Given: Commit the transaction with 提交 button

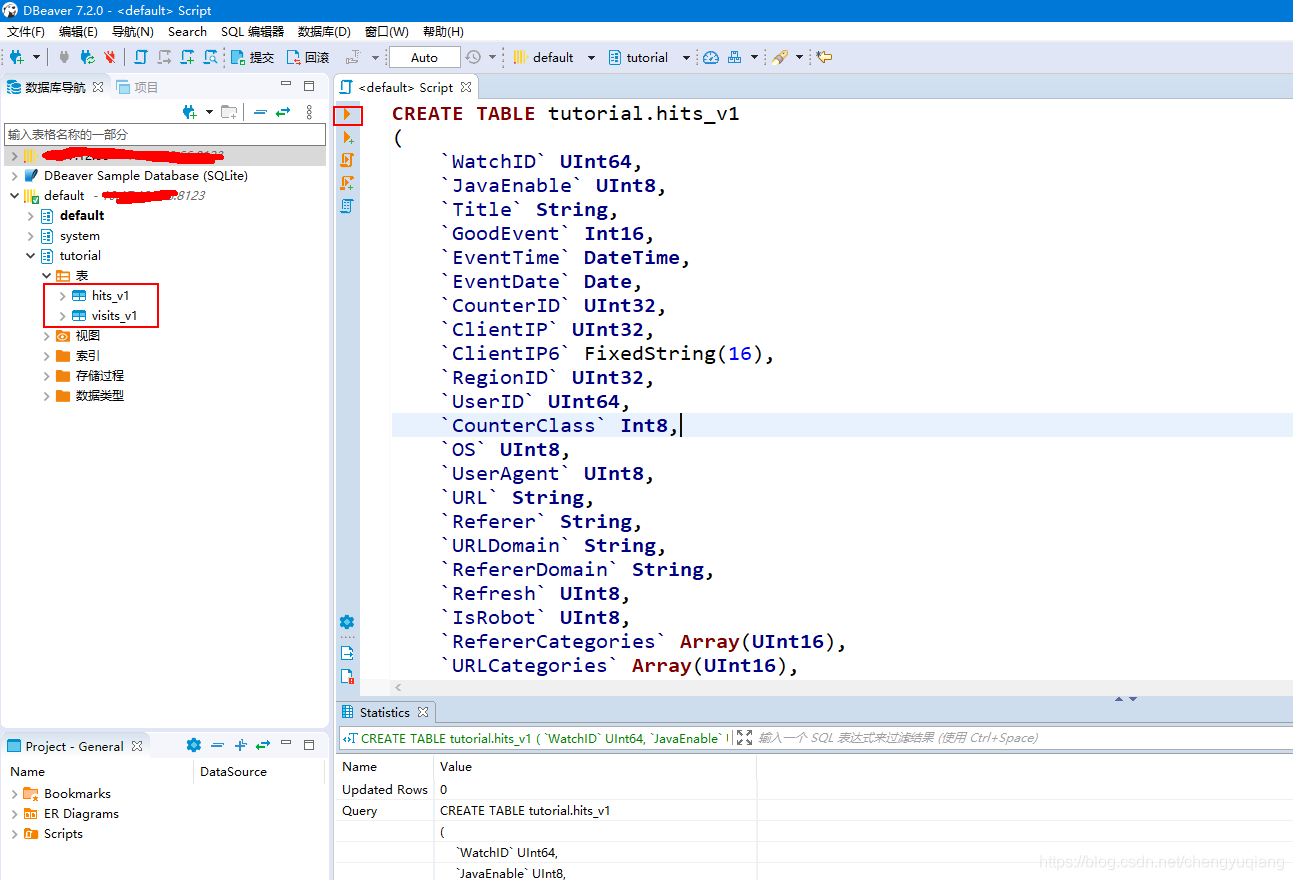Looking at the screenshot, I should pos(252,57).
